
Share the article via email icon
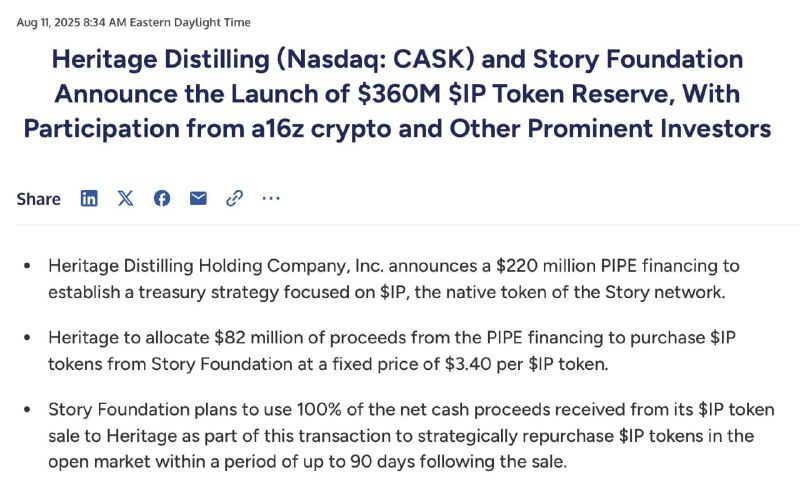click(198, 198)
